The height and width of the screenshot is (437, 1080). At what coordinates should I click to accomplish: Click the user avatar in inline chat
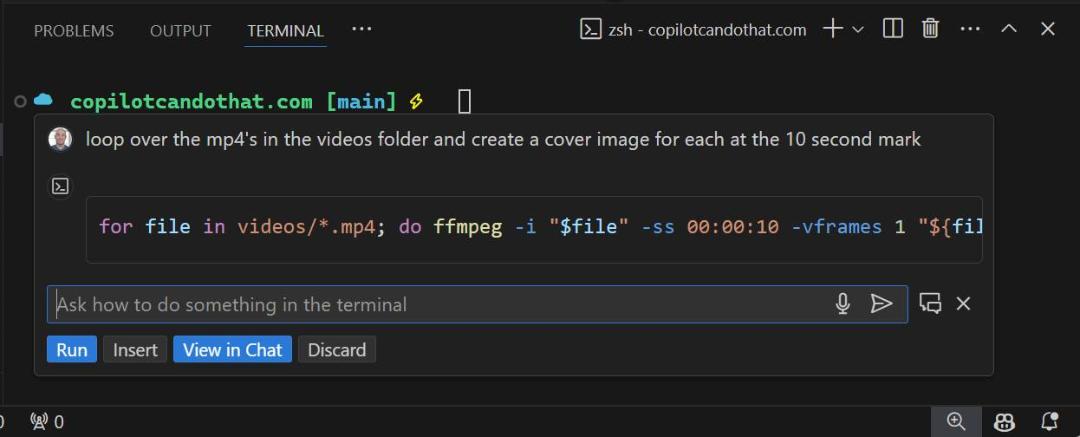tap(60, 140)
